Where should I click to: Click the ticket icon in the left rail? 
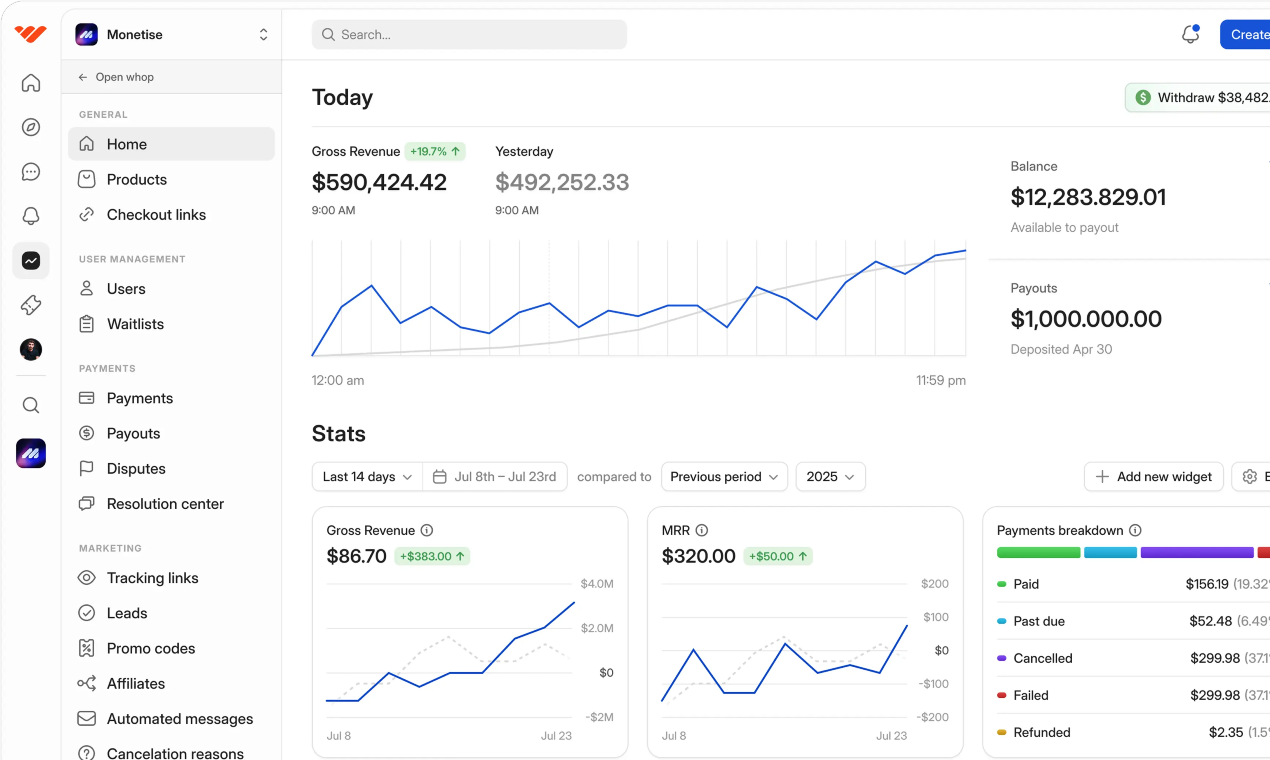click(x=30, y=305)
